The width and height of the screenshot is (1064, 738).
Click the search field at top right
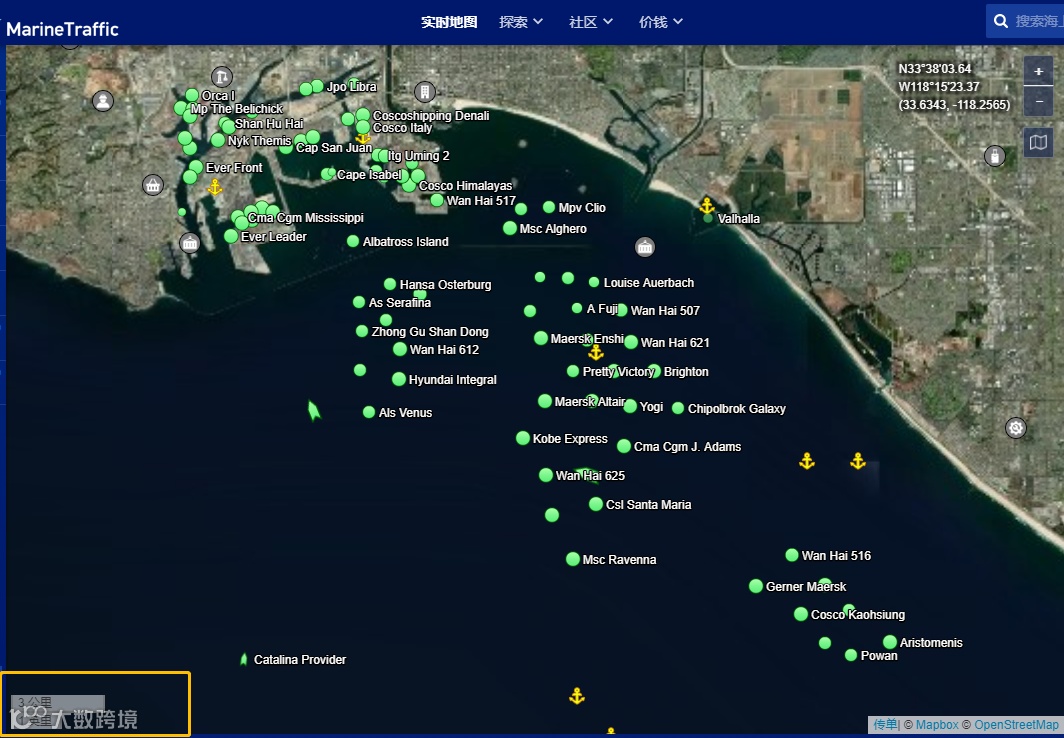click(x=1025, y=21)
